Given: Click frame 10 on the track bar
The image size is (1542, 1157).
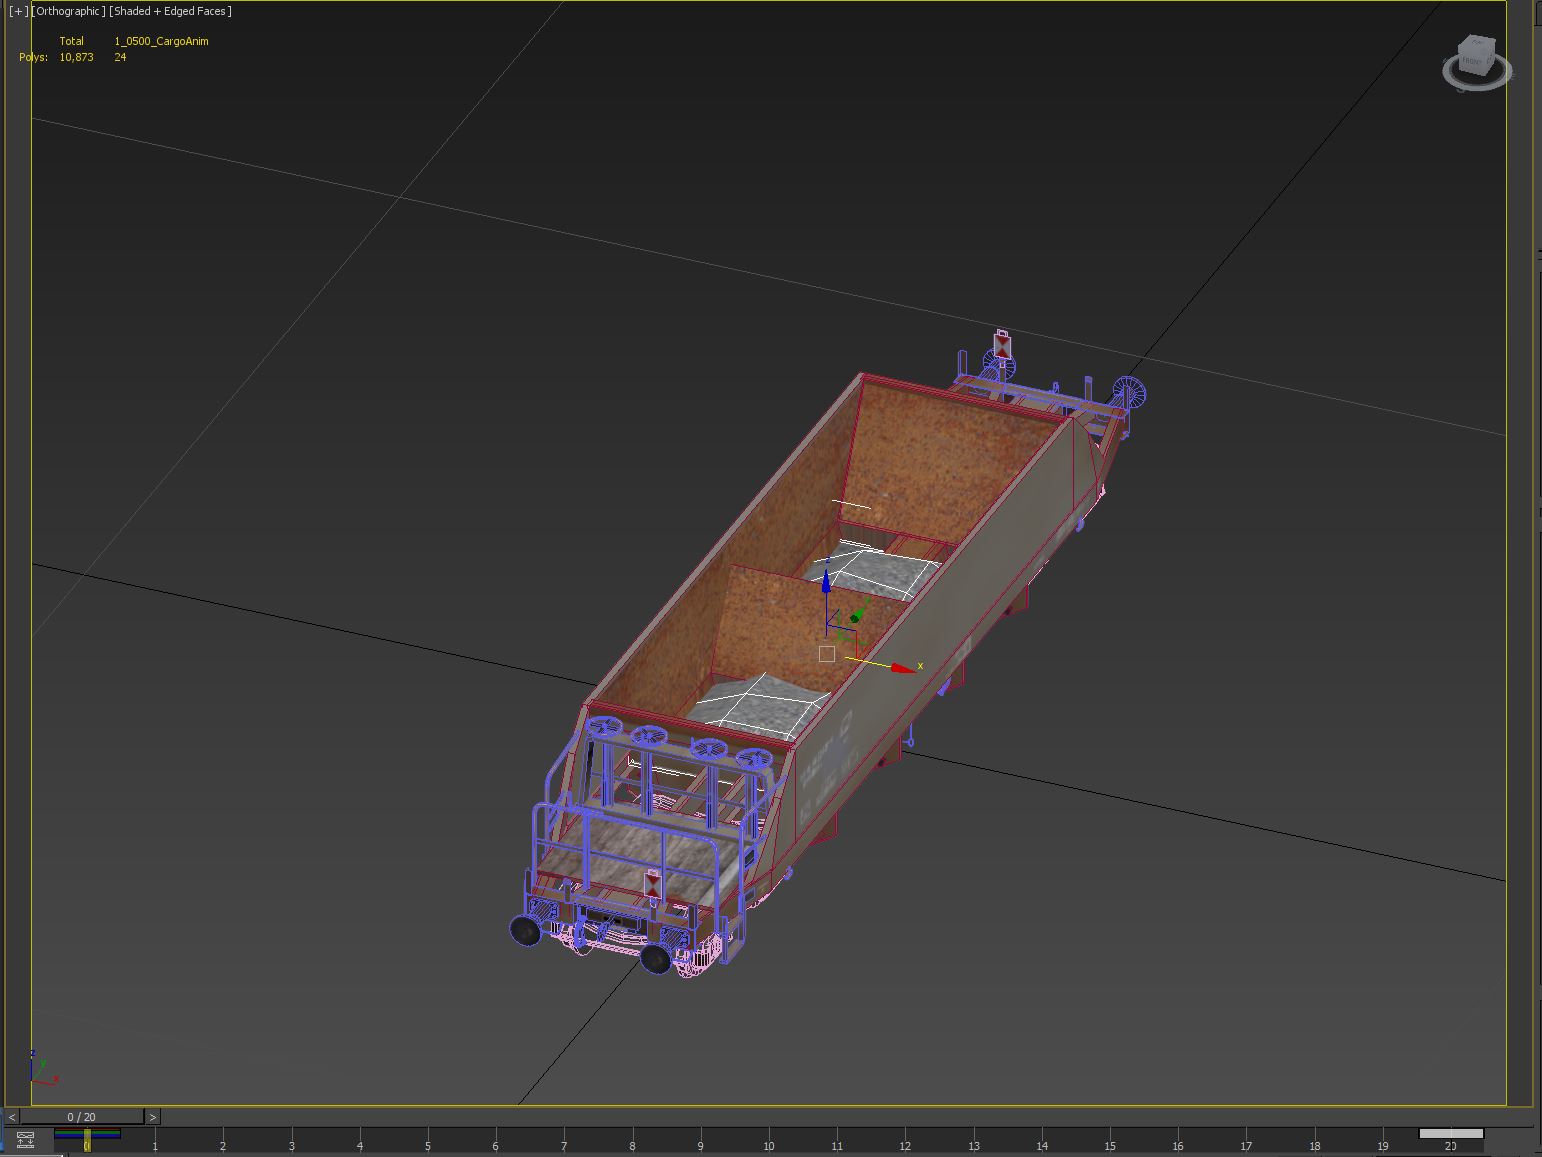Looking at the screenshot, I should [768, 1145].
